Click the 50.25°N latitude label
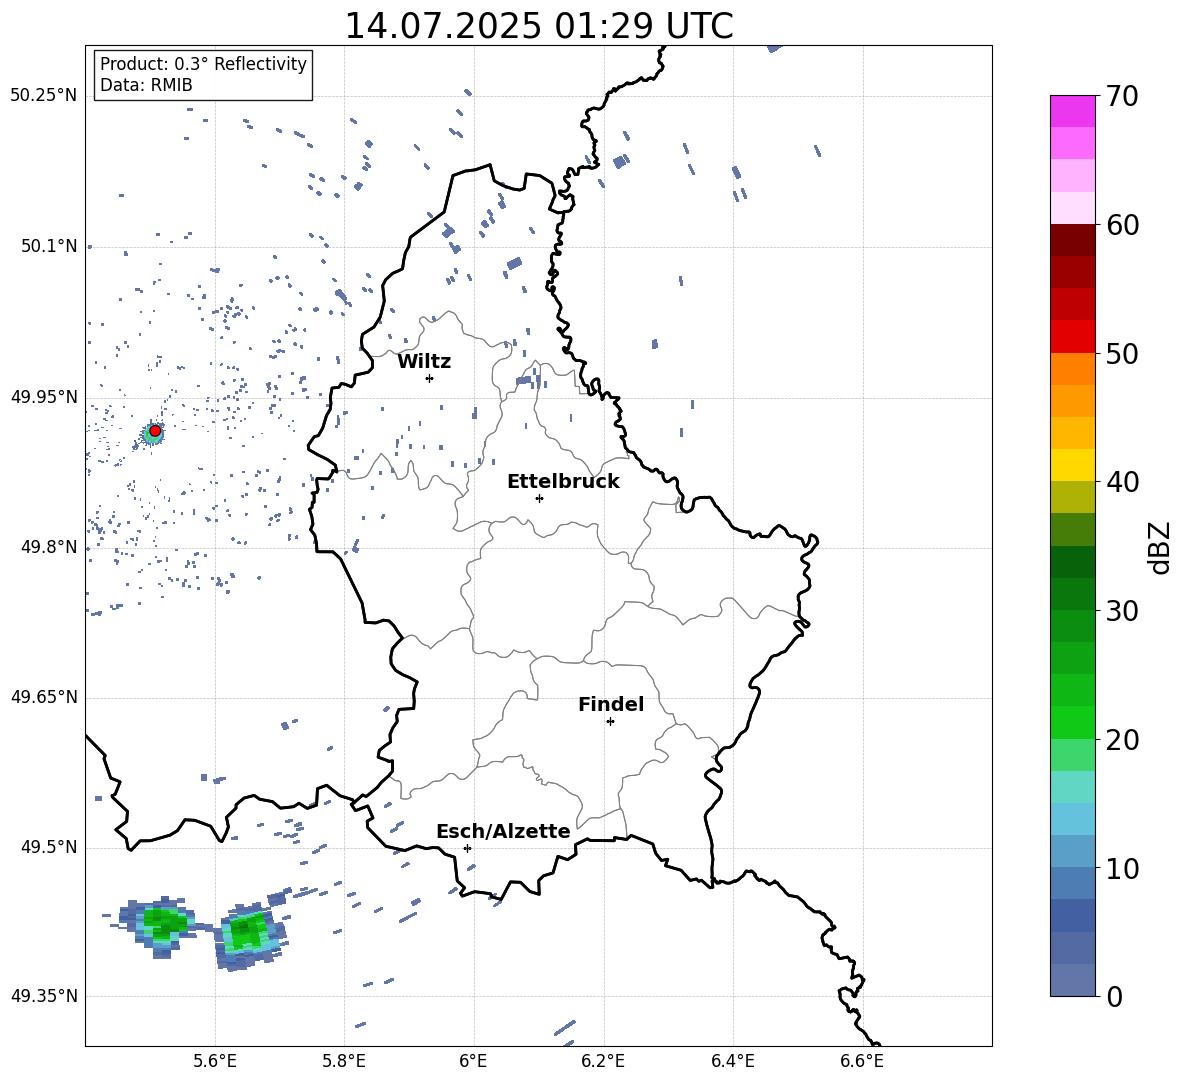This screenshot has width=1184, height=1081. tap(44, 95)
